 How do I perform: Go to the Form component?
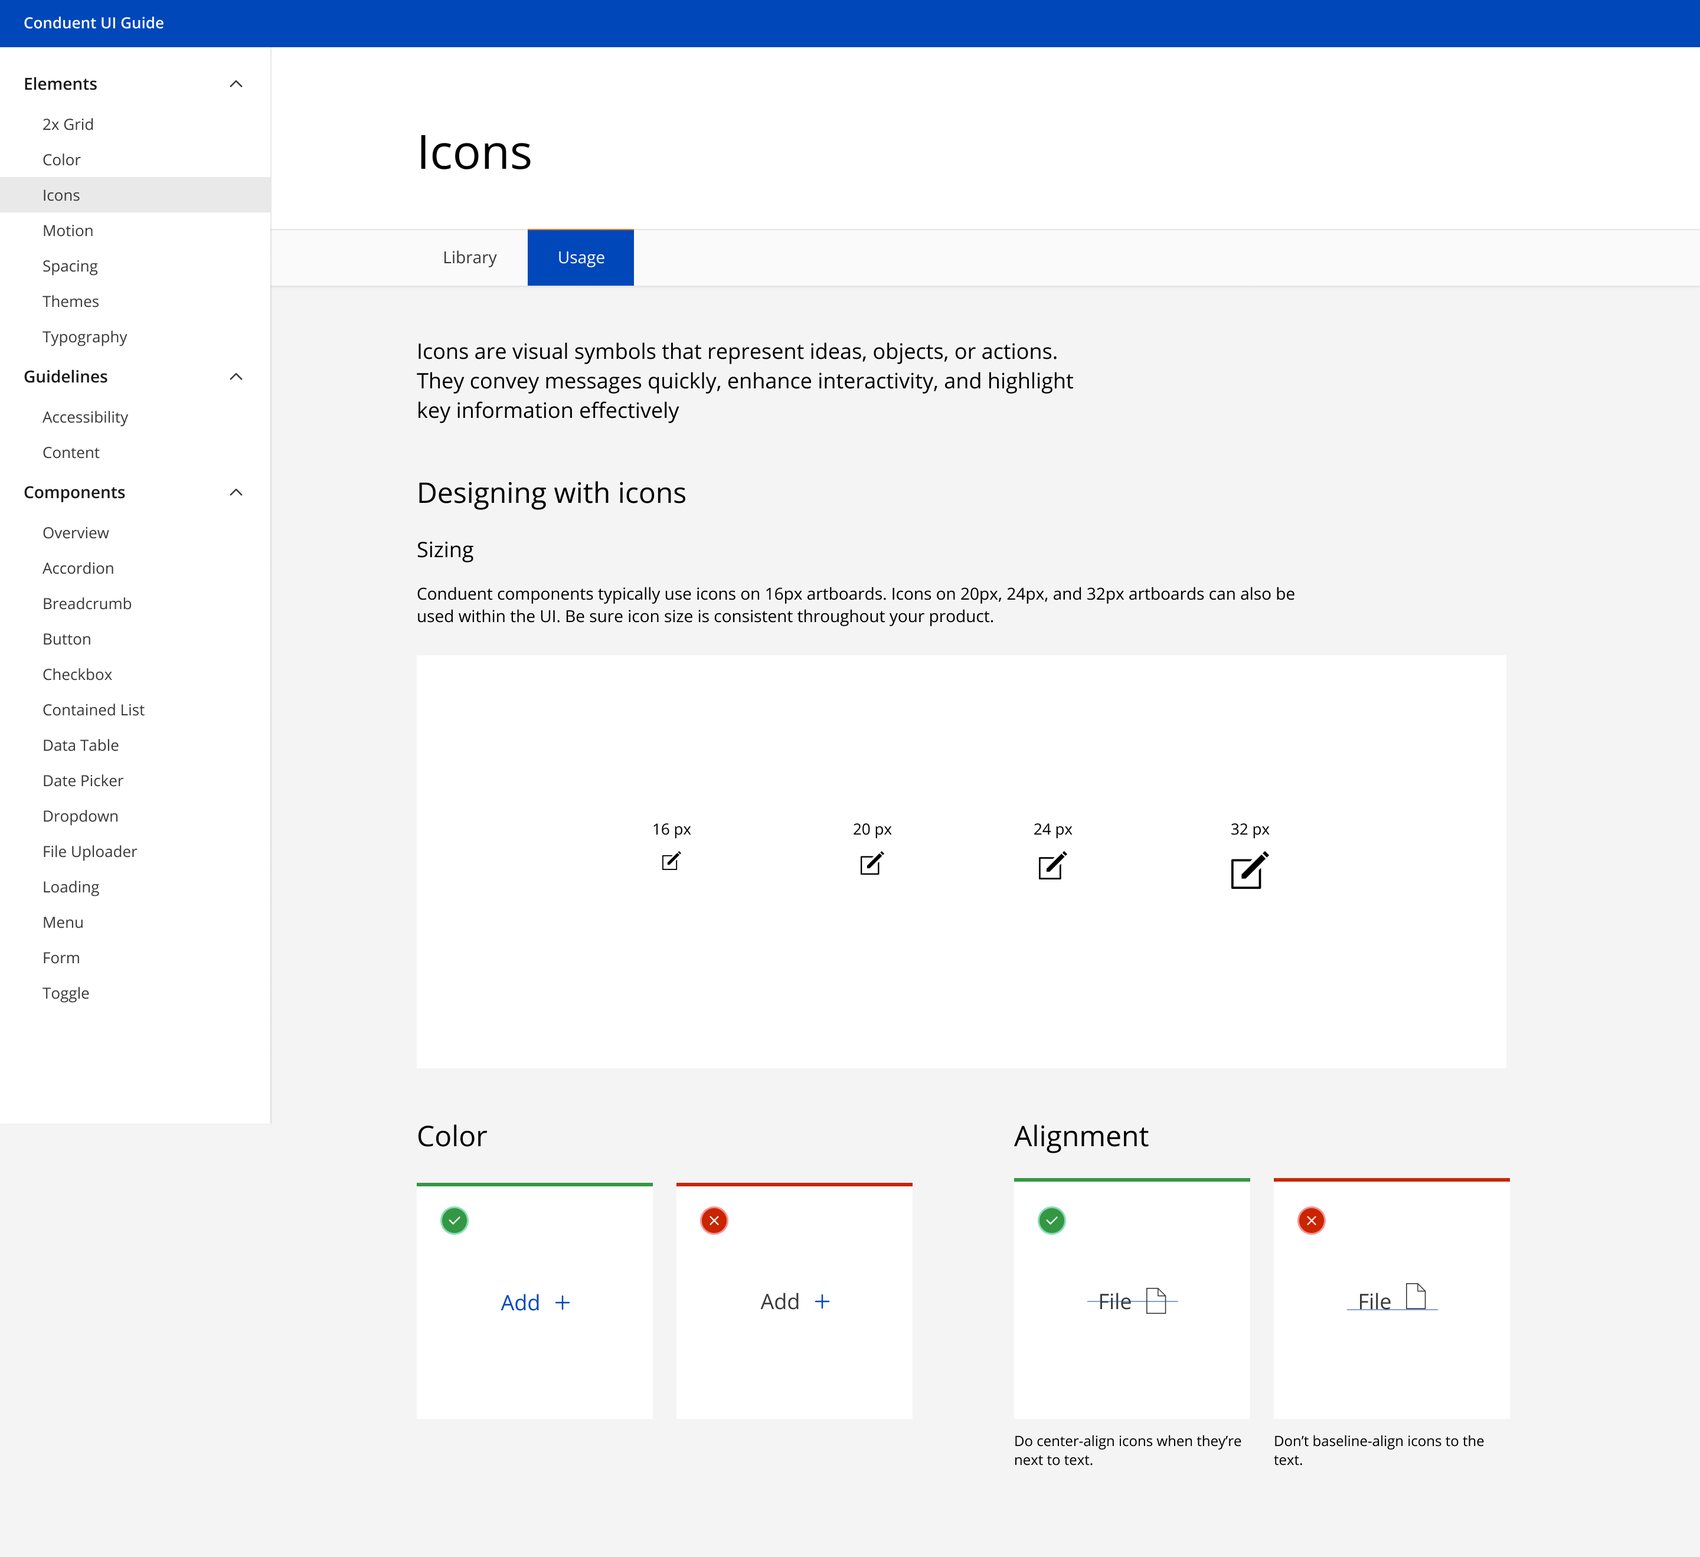(x=135, y=957)
